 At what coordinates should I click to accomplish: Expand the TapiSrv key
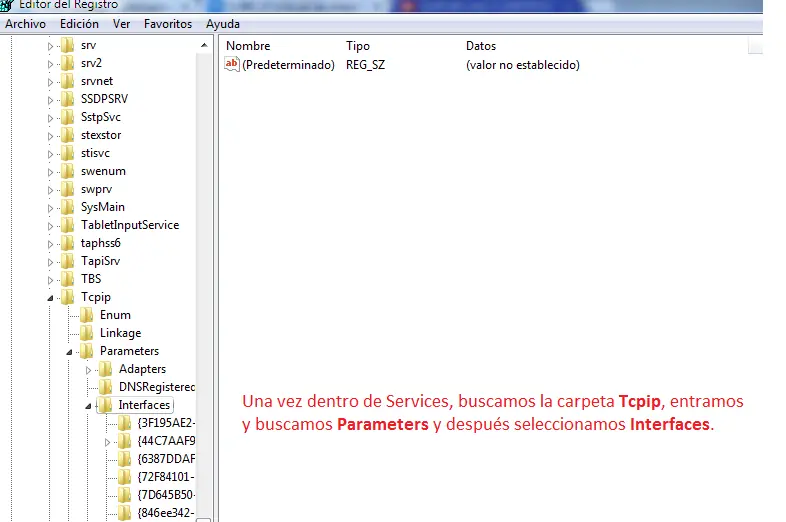(50, 262)
